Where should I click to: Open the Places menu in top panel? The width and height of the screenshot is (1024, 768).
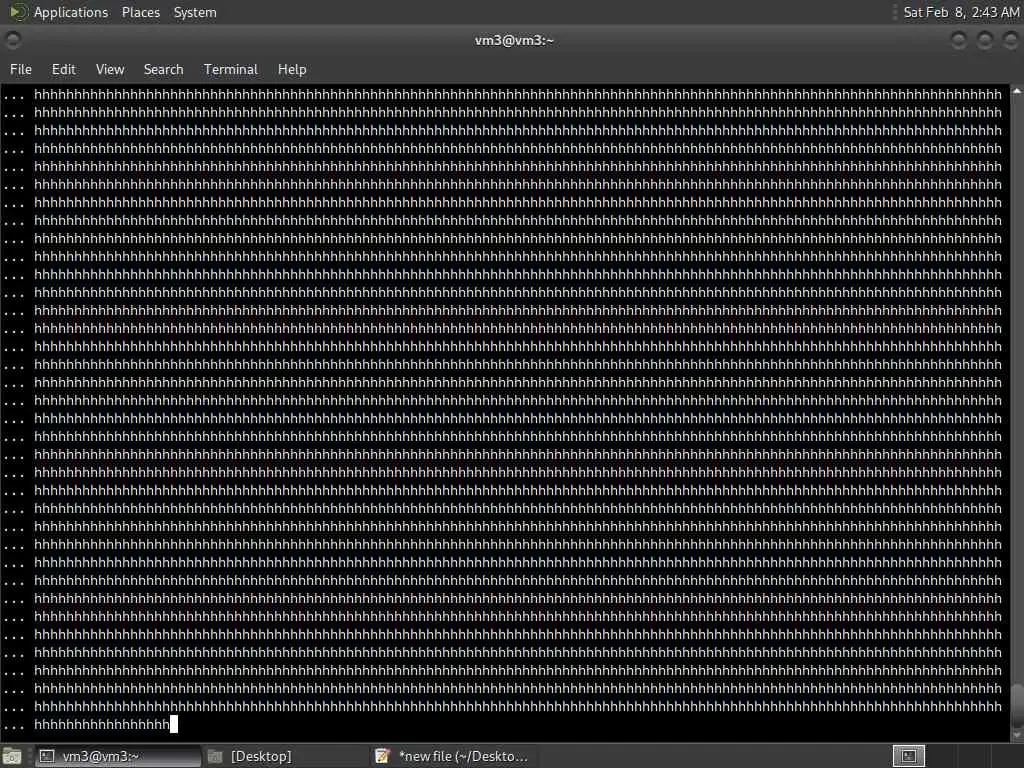(x=140, y=12)
